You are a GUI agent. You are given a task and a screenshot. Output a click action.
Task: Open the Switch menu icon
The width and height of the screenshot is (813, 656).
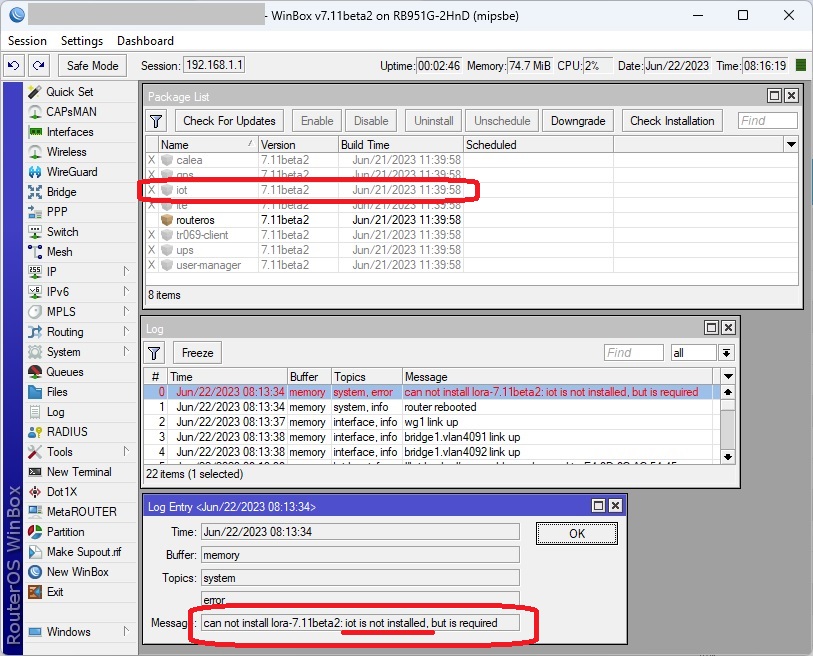35,232
